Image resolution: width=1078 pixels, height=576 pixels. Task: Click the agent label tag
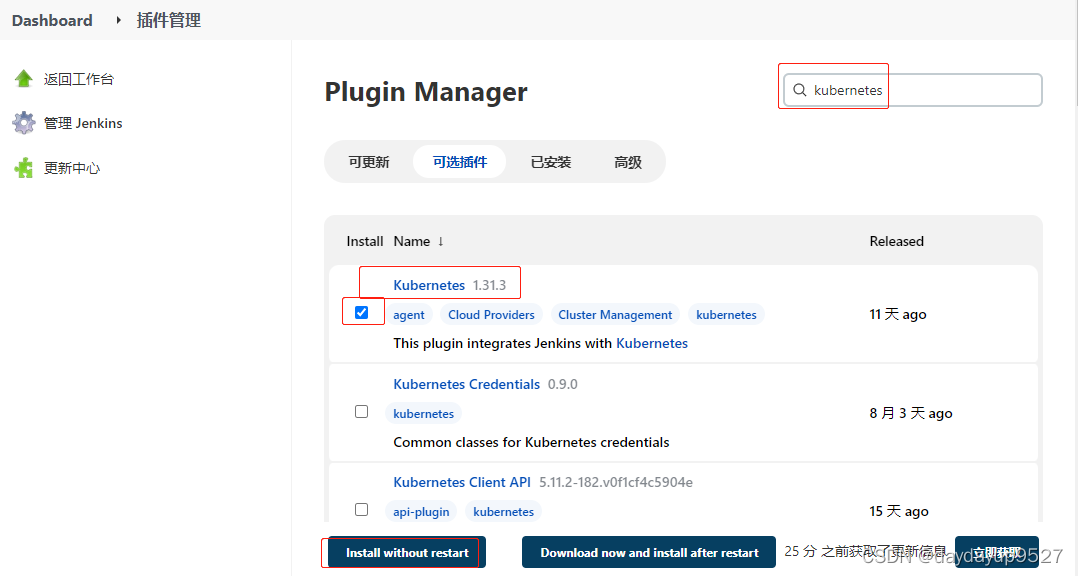click(408, 315)
